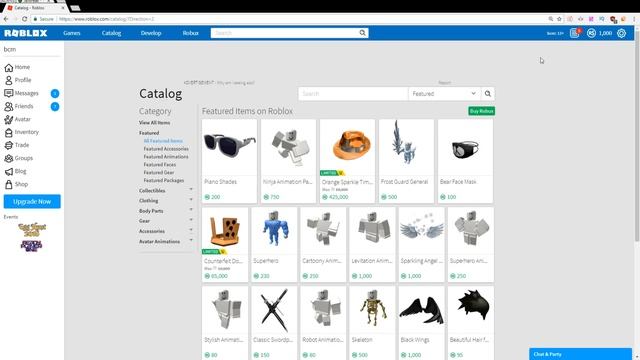The image size is (640, 360).
Task: Open the Groups sidebar icon
Action: click(x=9, y=158)
